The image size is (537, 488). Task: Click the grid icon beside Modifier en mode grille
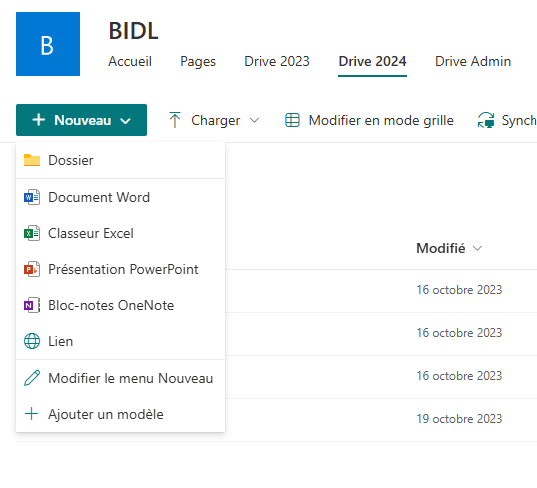pos(292,120)
